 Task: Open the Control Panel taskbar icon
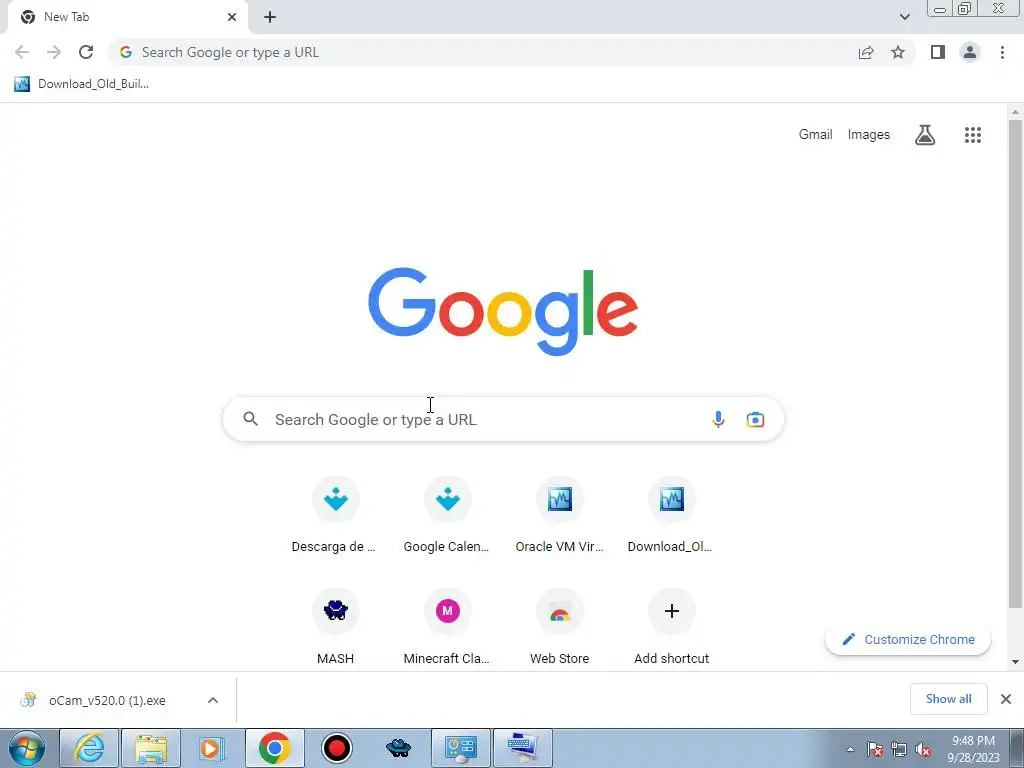coord(461,748)
